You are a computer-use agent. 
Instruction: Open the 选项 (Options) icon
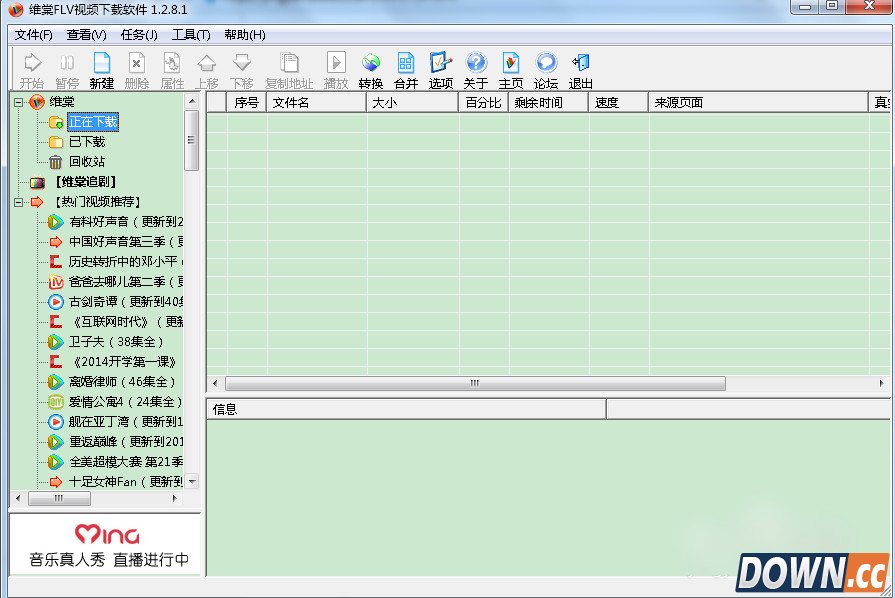(440, 67)
